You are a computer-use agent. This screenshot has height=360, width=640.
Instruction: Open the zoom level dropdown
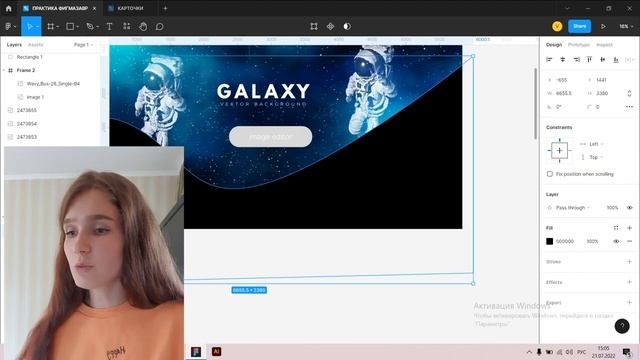tap(626, 27)
